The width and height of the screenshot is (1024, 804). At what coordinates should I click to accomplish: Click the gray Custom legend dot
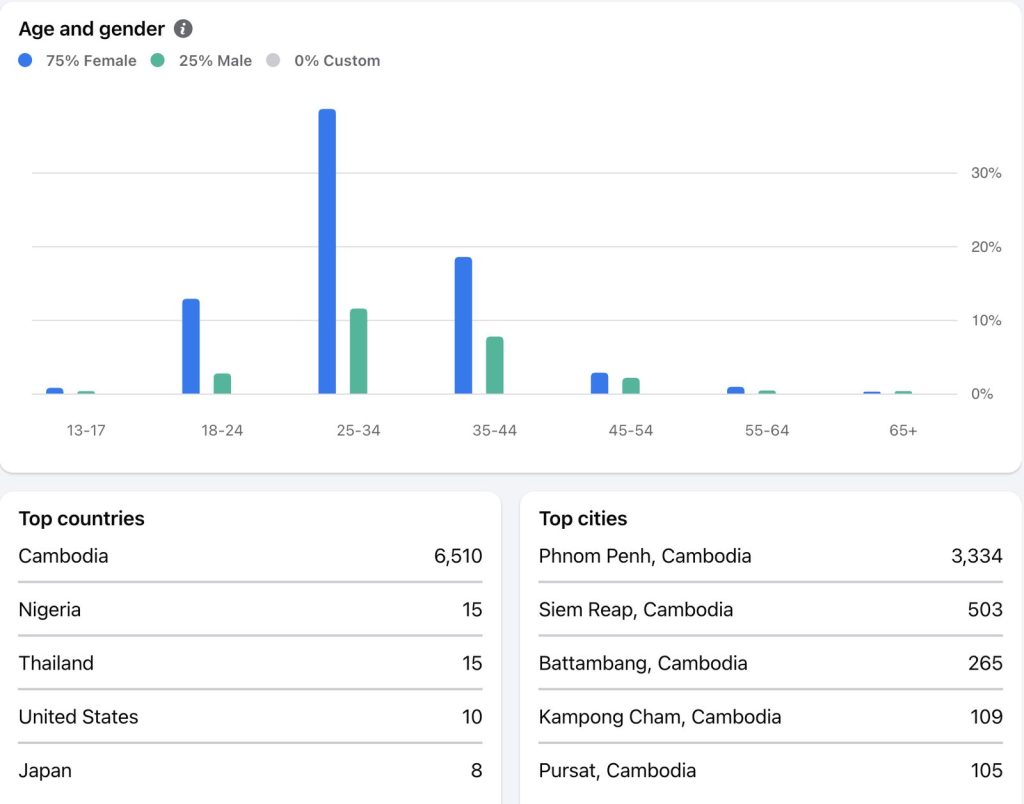(273, 60)
